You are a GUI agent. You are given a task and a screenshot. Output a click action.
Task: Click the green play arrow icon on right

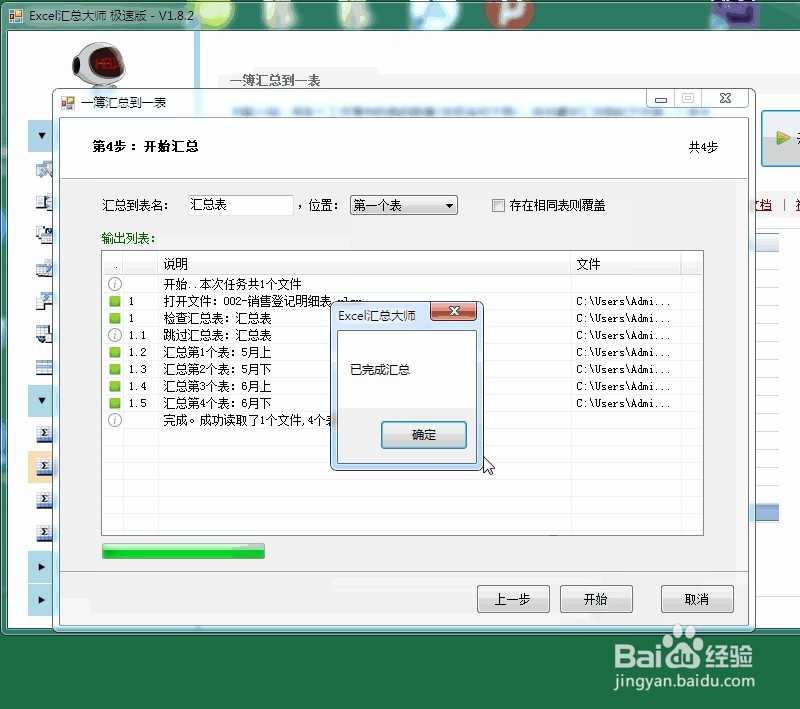(x=783, y=138)
